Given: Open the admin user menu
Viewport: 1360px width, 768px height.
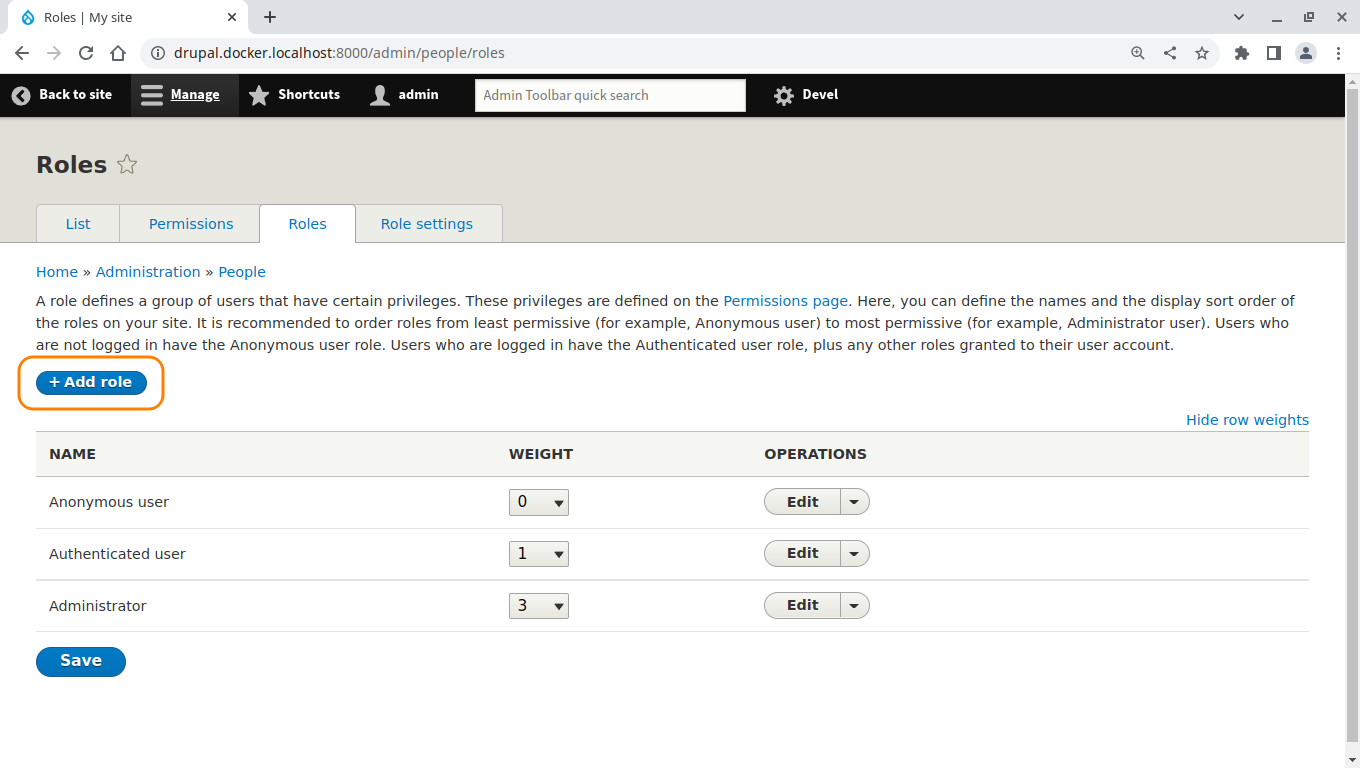Looking at the screenshot, I should pos(405,95).
